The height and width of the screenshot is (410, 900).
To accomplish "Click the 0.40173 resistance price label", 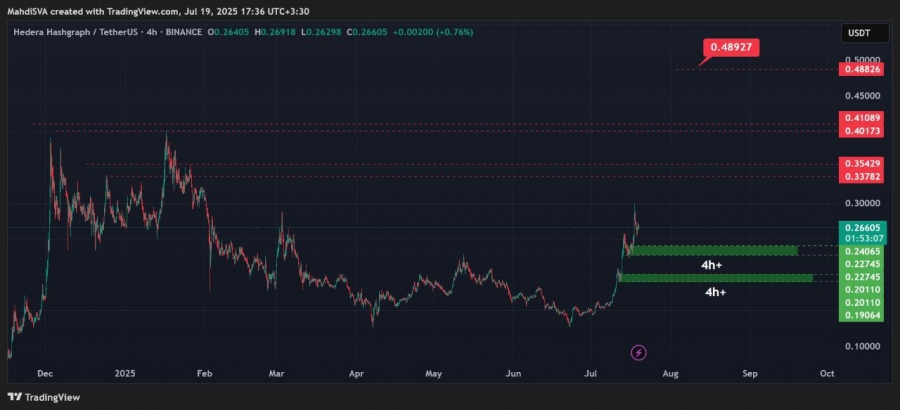I will pyautogui.click(x=860, y=131).
